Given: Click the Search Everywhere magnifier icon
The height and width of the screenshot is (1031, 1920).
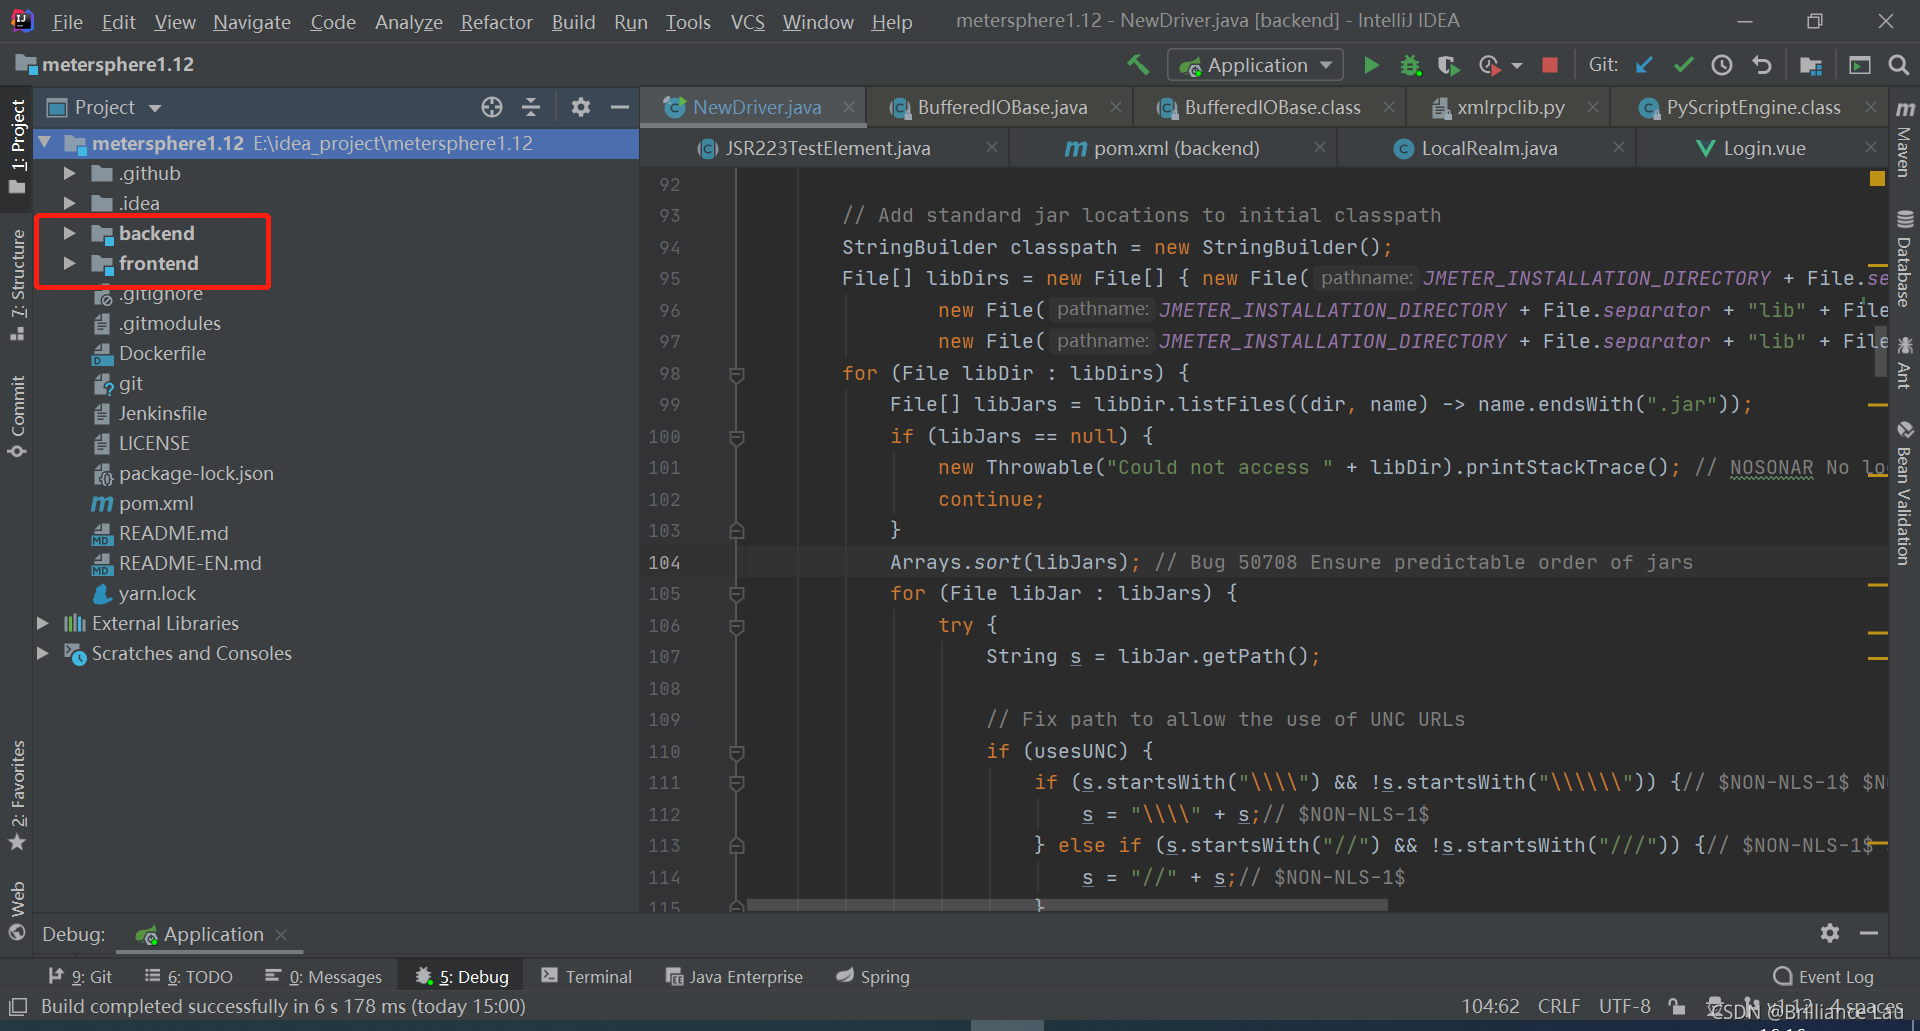Looking at the screenshot, I should [1898, 65].
